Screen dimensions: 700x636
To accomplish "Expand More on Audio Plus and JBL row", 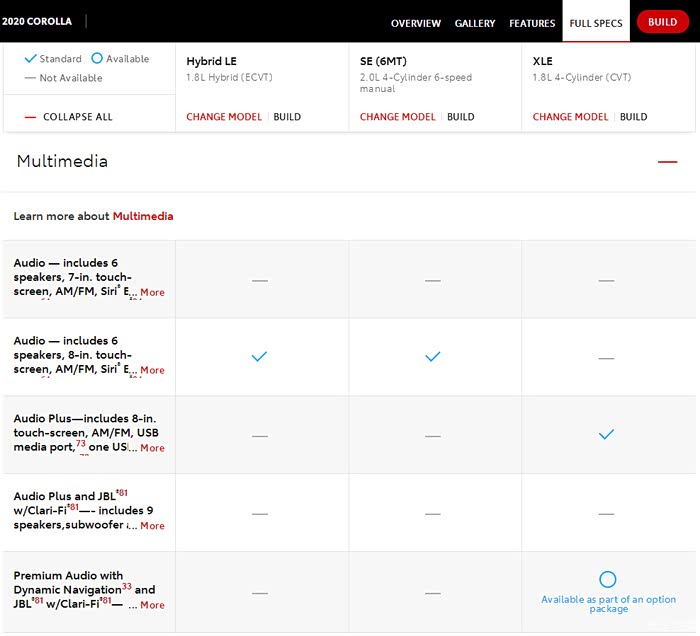I will coord(152,526).
